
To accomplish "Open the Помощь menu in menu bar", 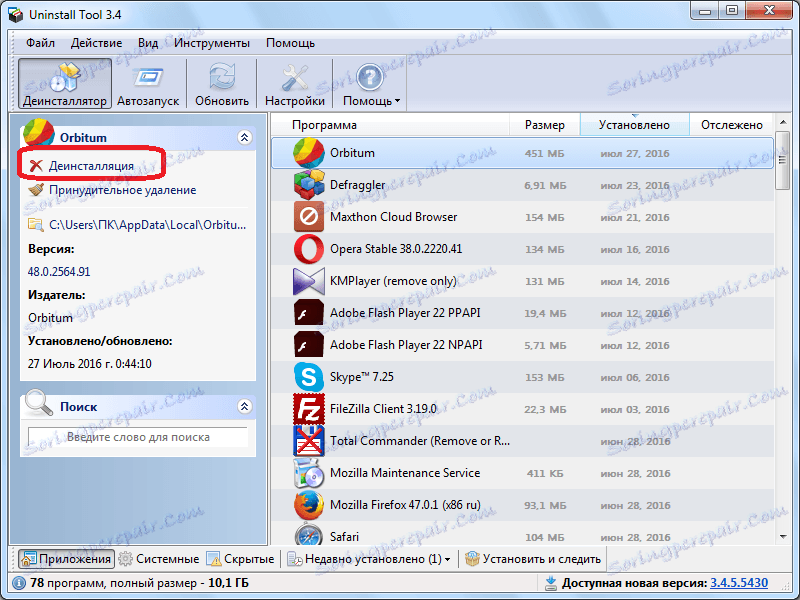I will [290, 43].
